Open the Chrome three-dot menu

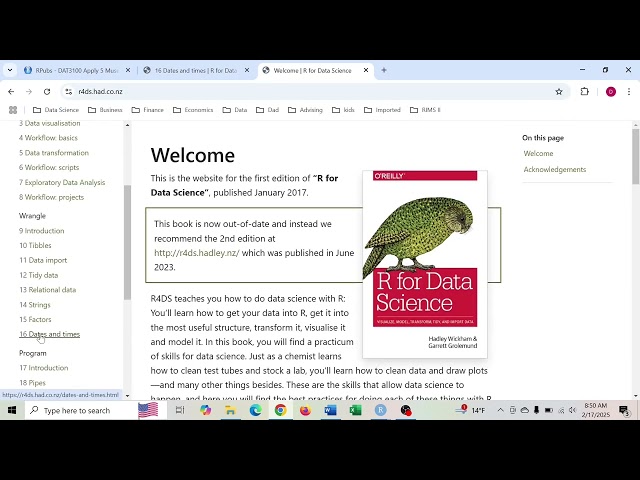point(629,91)
